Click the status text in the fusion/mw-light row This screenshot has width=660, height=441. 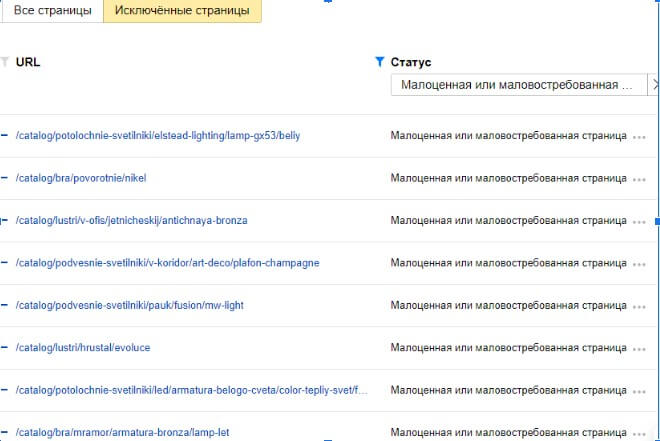508,305
